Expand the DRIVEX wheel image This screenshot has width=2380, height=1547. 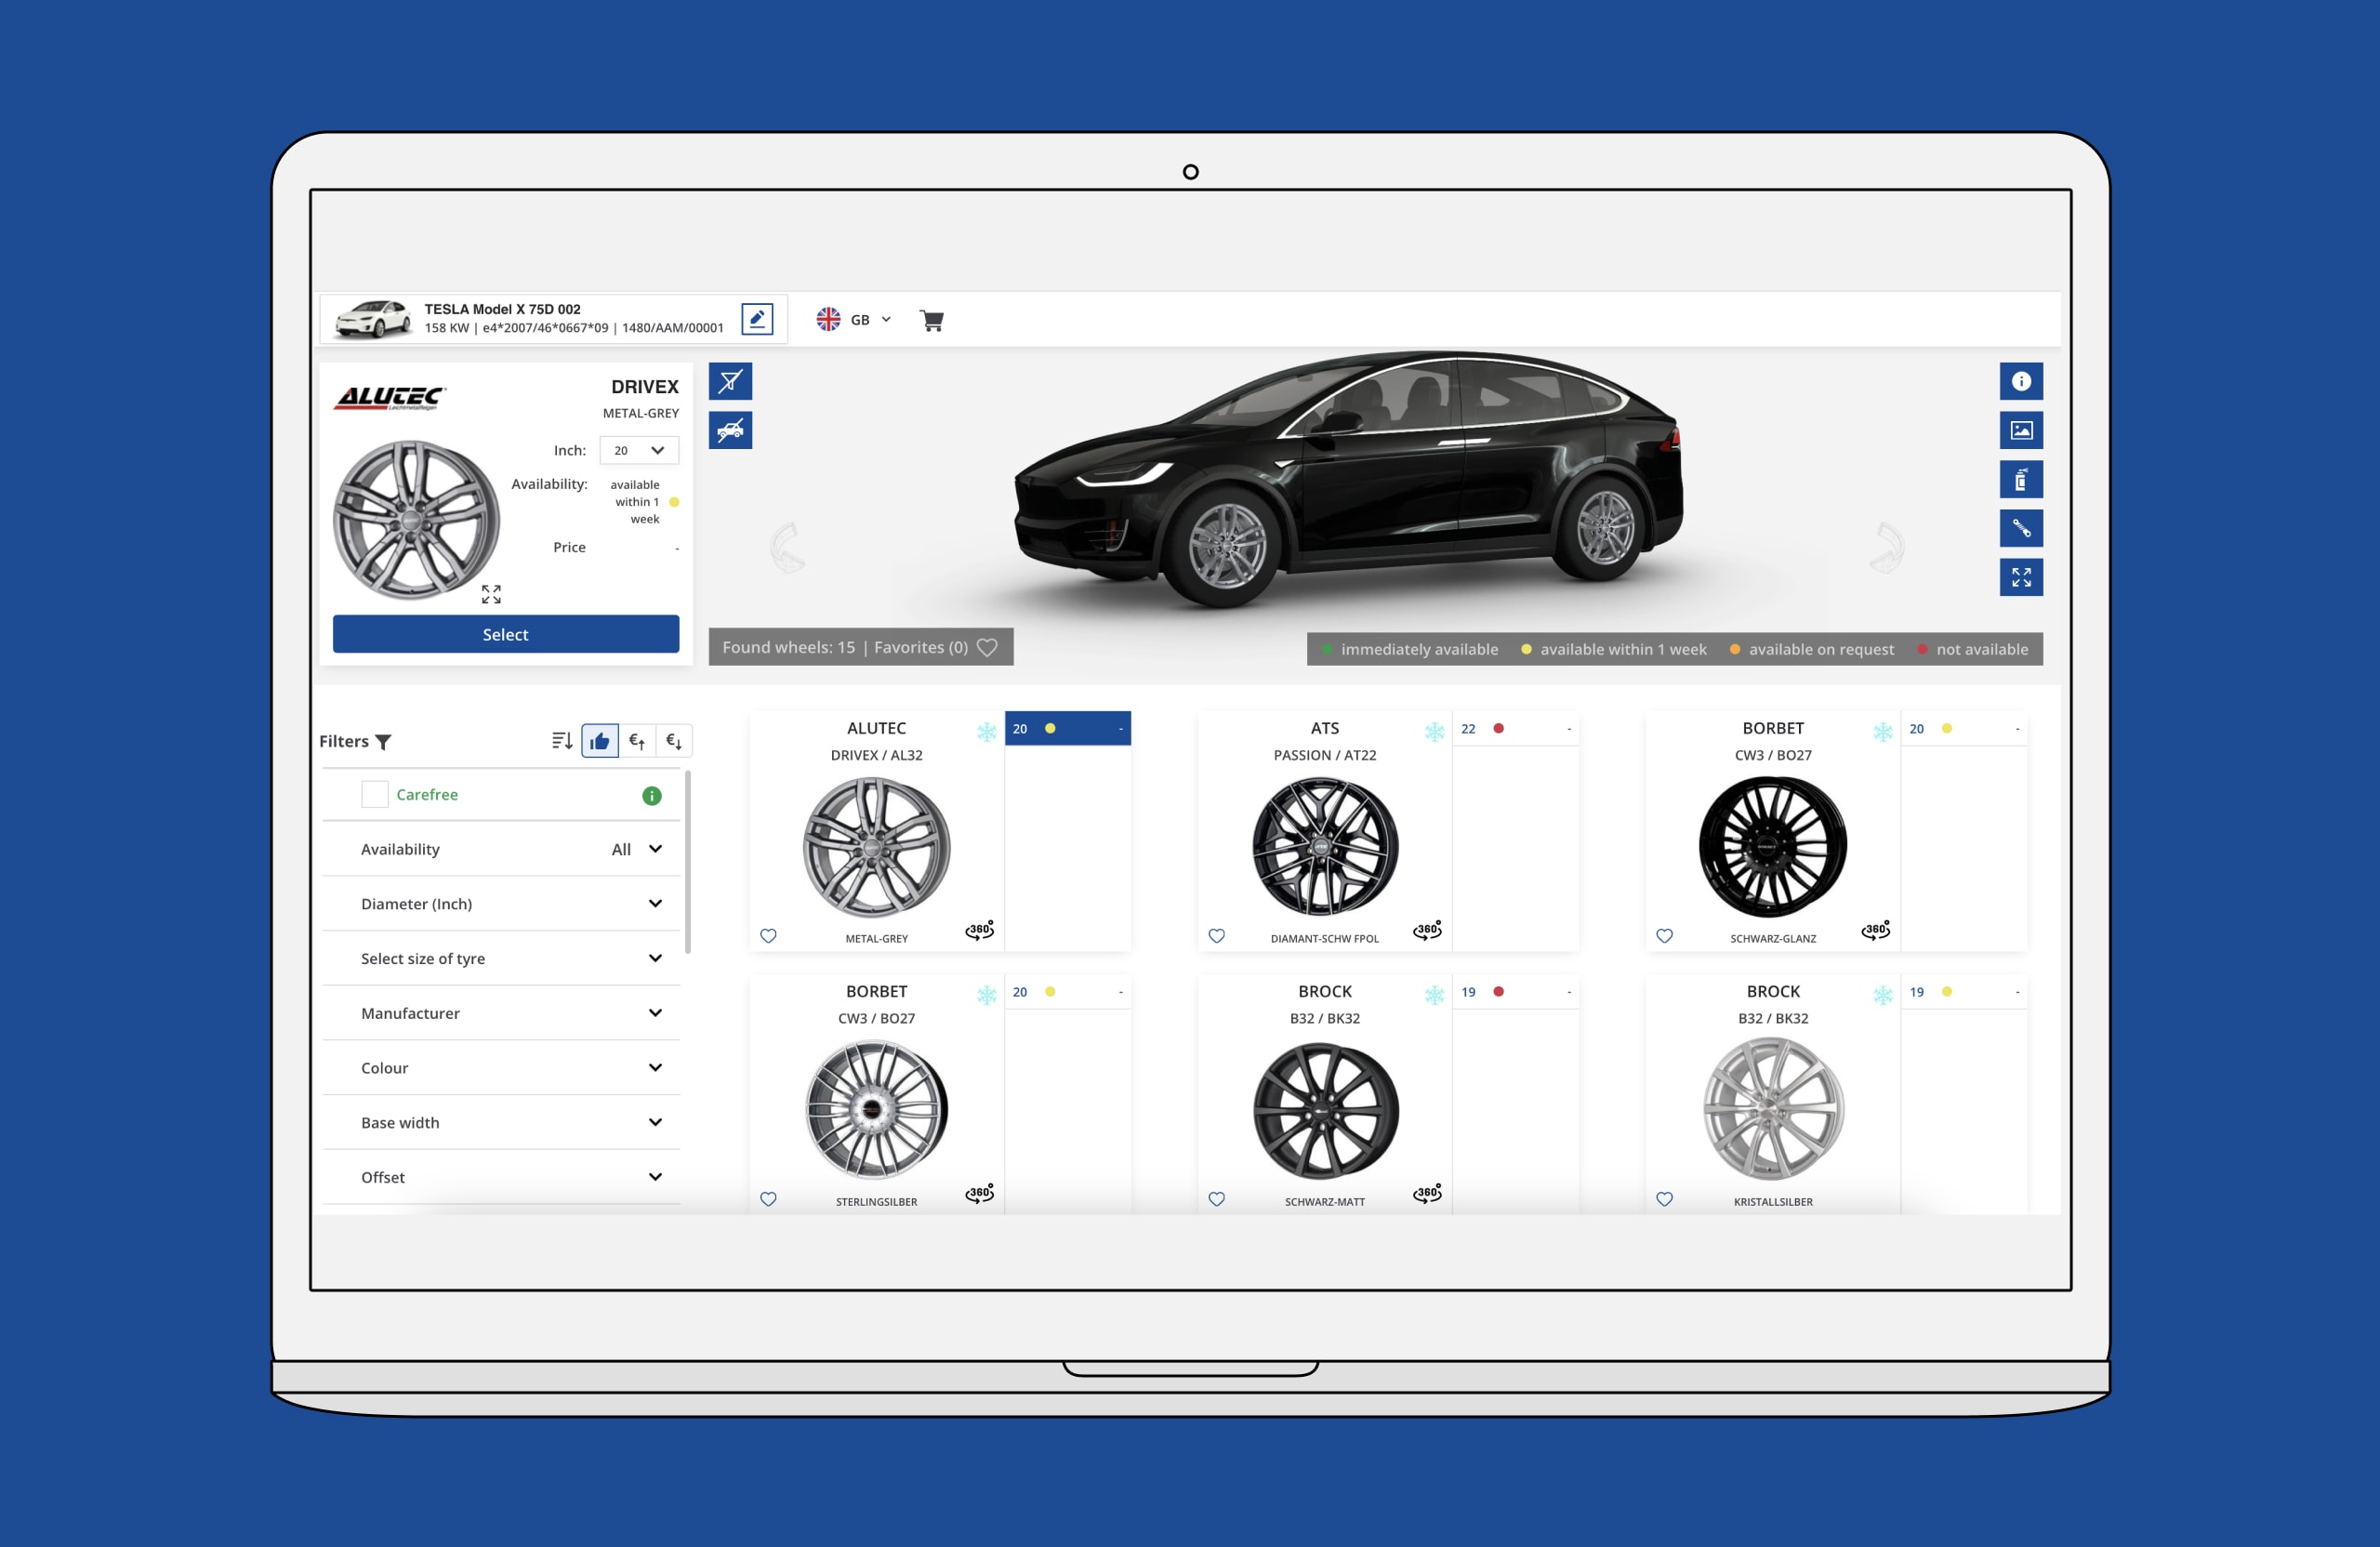pos(491,594)
